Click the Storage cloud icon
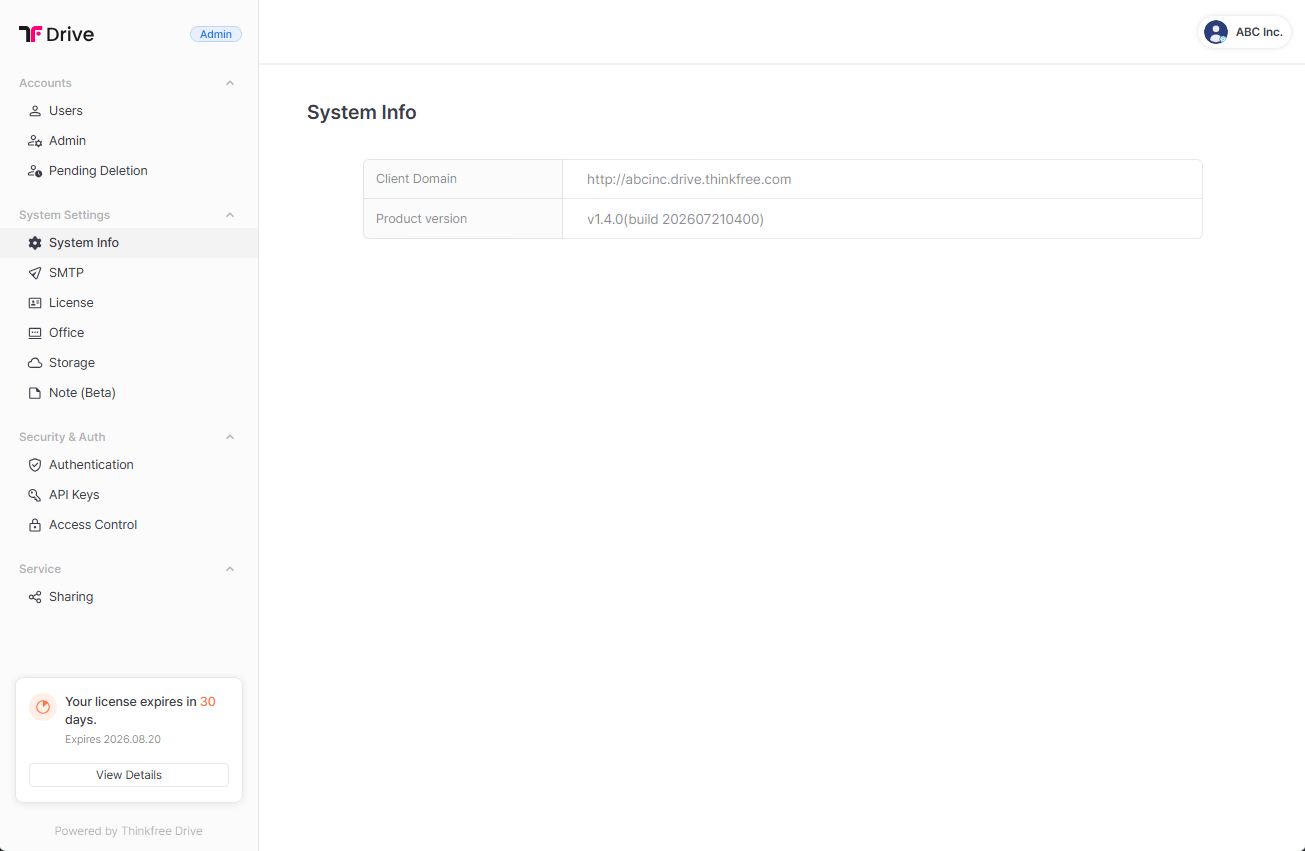Viewport: 1305px width, 851px height. [35, 363]
